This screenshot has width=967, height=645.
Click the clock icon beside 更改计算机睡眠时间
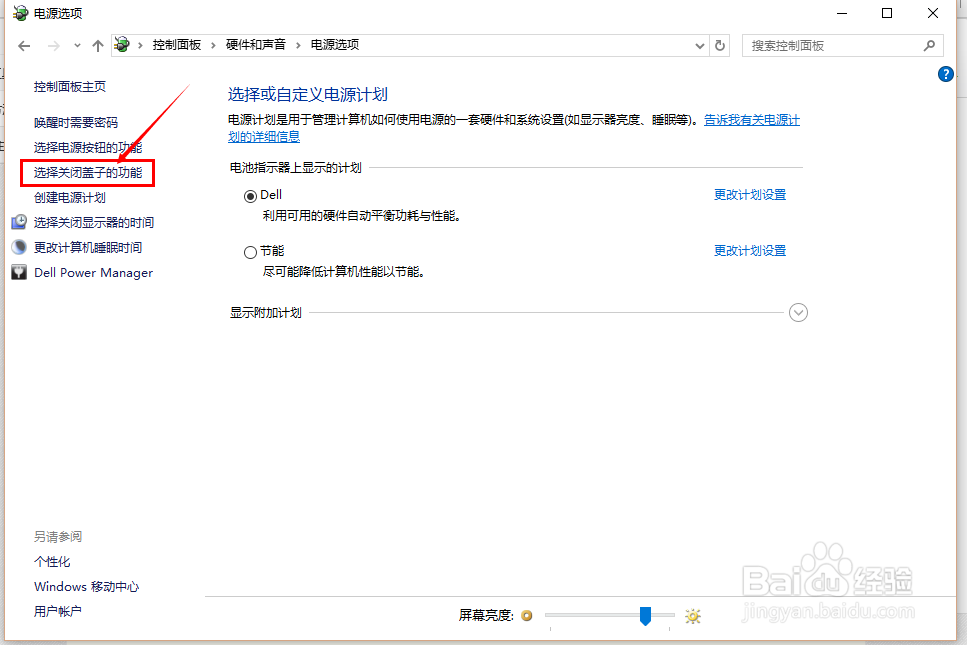click(18, 246)
